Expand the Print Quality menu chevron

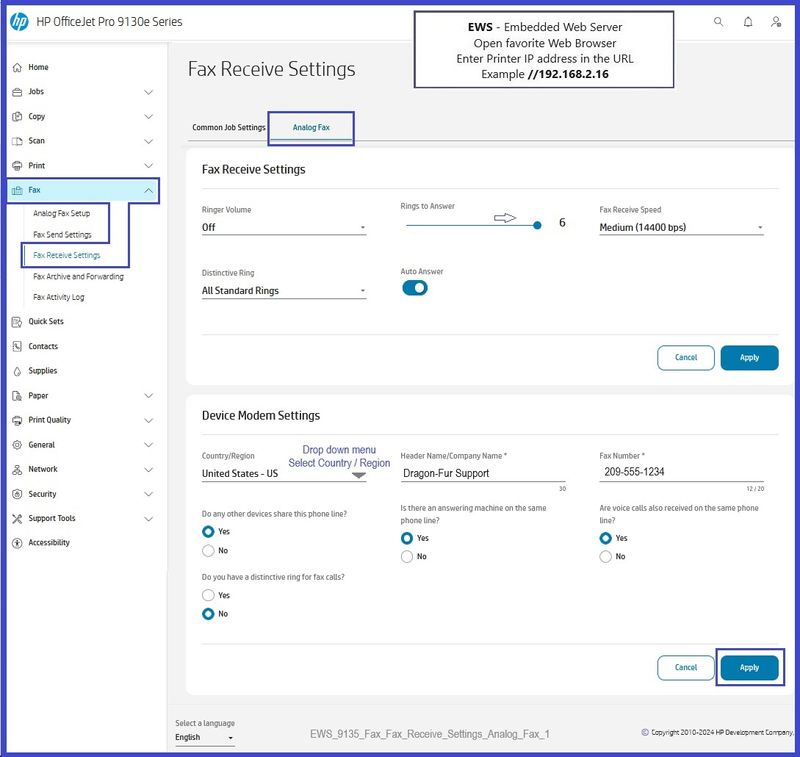pos(148,421)
